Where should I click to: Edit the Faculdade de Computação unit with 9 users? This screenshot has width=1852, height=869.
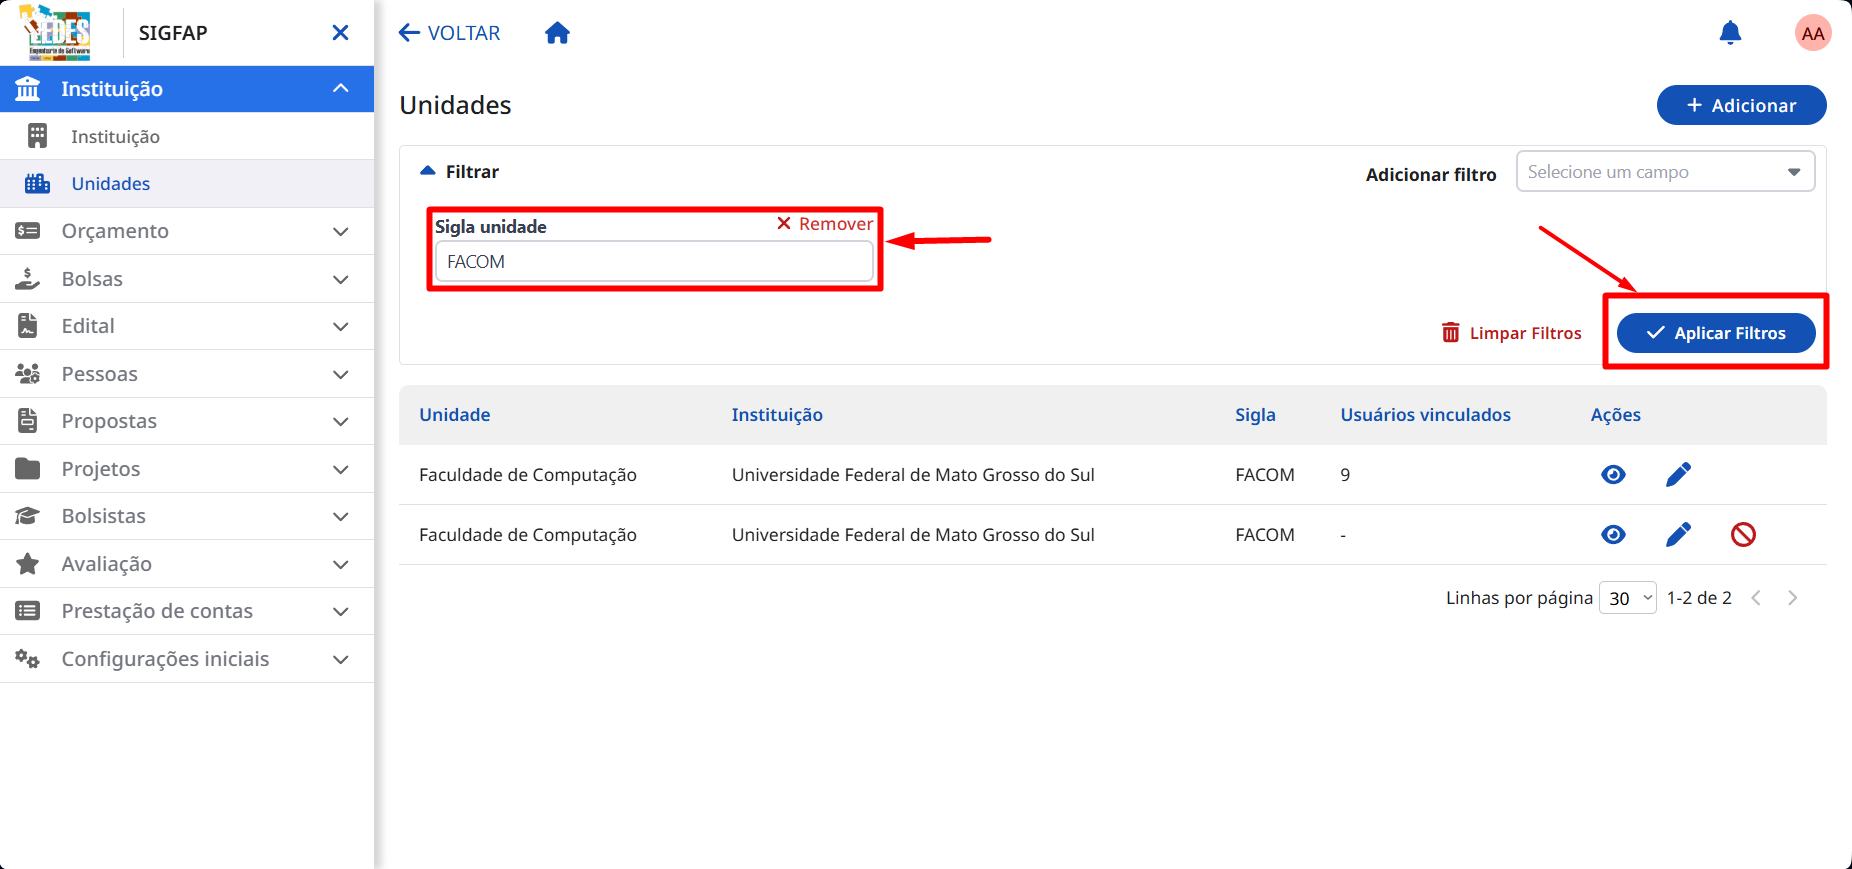pyautogui.click(x=1678, y=474)
